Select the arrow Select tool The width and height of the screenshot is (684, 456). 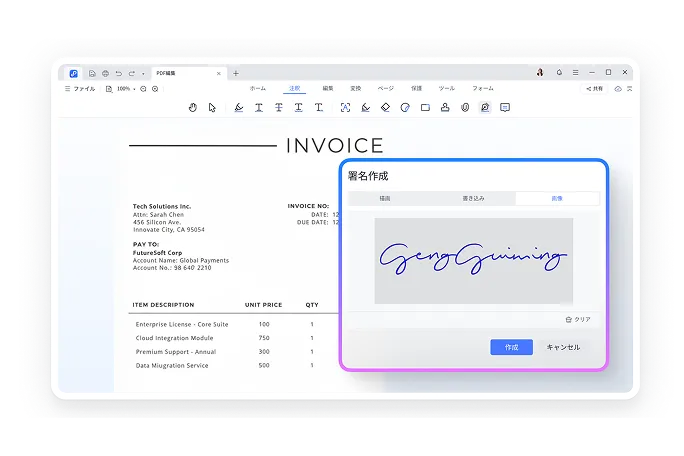(x=212, y=107)
